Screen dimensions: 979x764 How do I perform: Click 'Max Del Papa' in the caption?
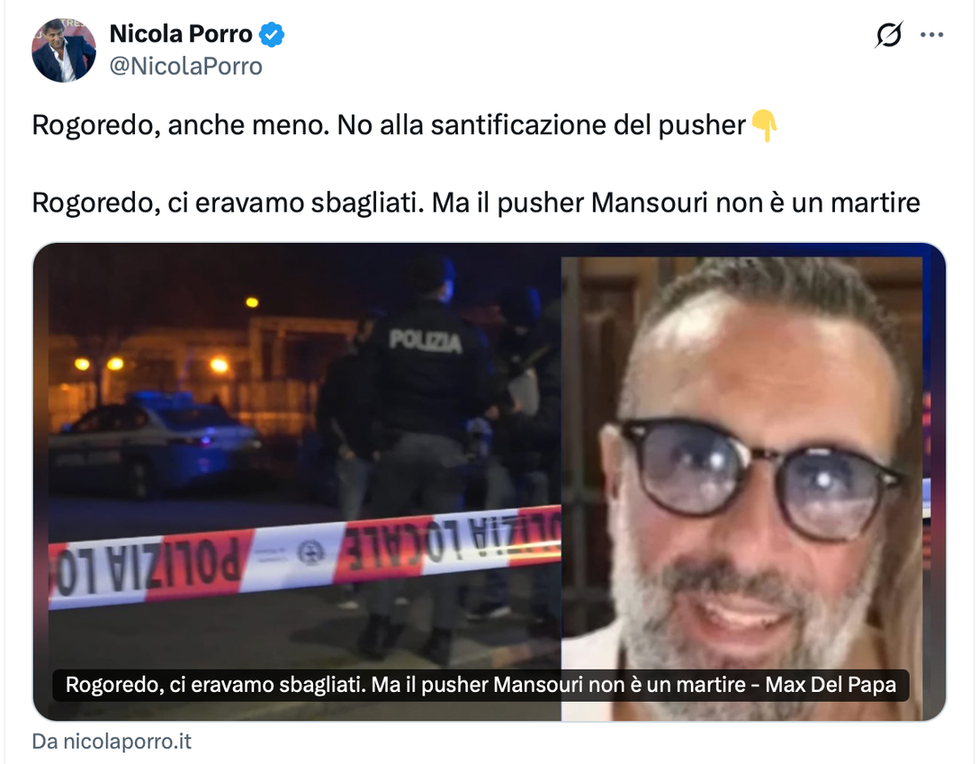(830, 685)
